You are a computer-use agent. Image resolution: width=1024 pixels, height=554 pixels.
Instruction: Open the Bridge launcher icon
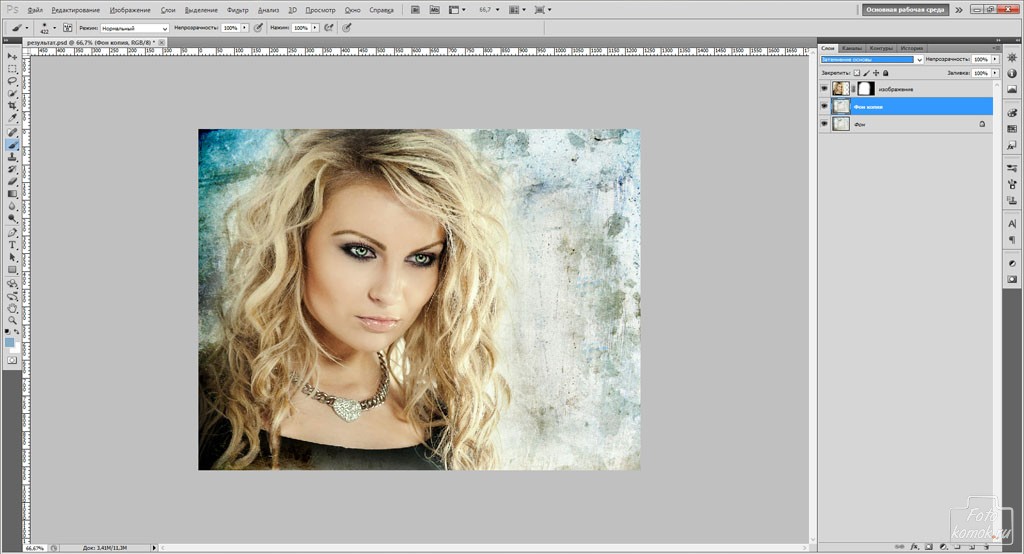click(417, 9)
